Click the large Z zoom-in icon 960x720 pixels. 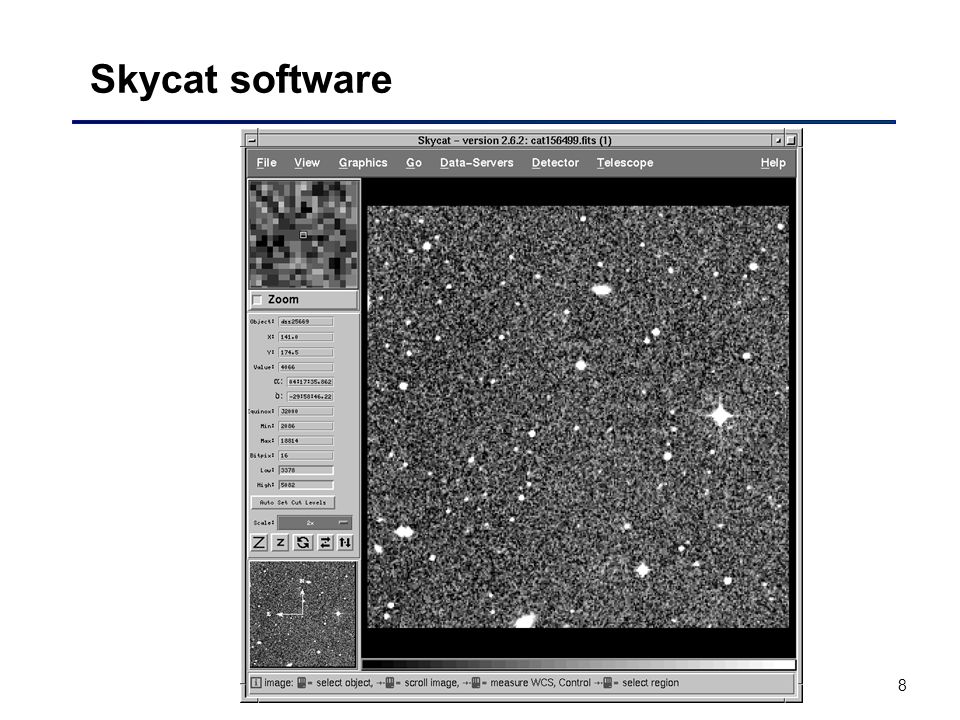point(259,542)
